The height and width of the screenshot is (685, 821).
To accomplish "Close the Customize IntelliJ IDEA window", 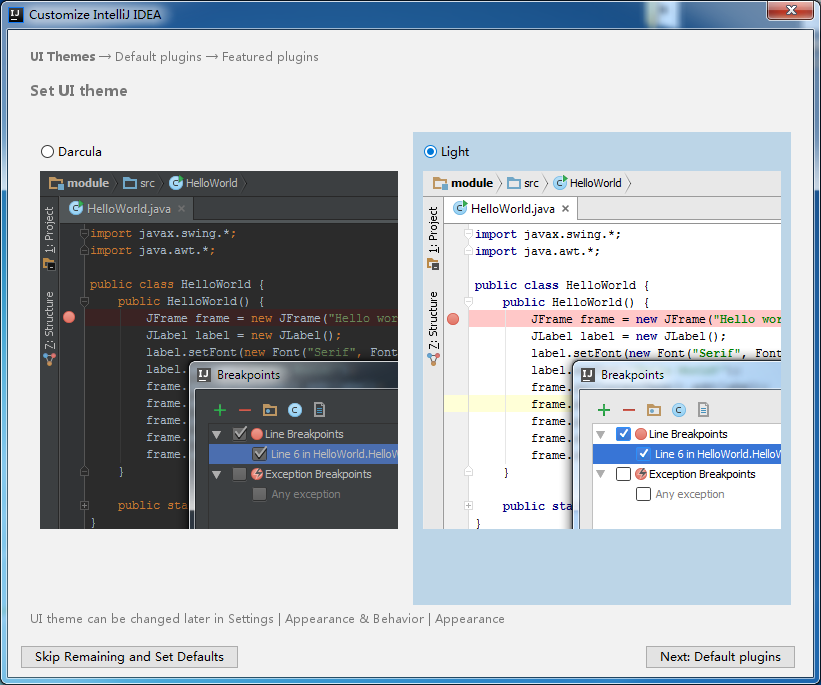I will click(x=790, y=10).
